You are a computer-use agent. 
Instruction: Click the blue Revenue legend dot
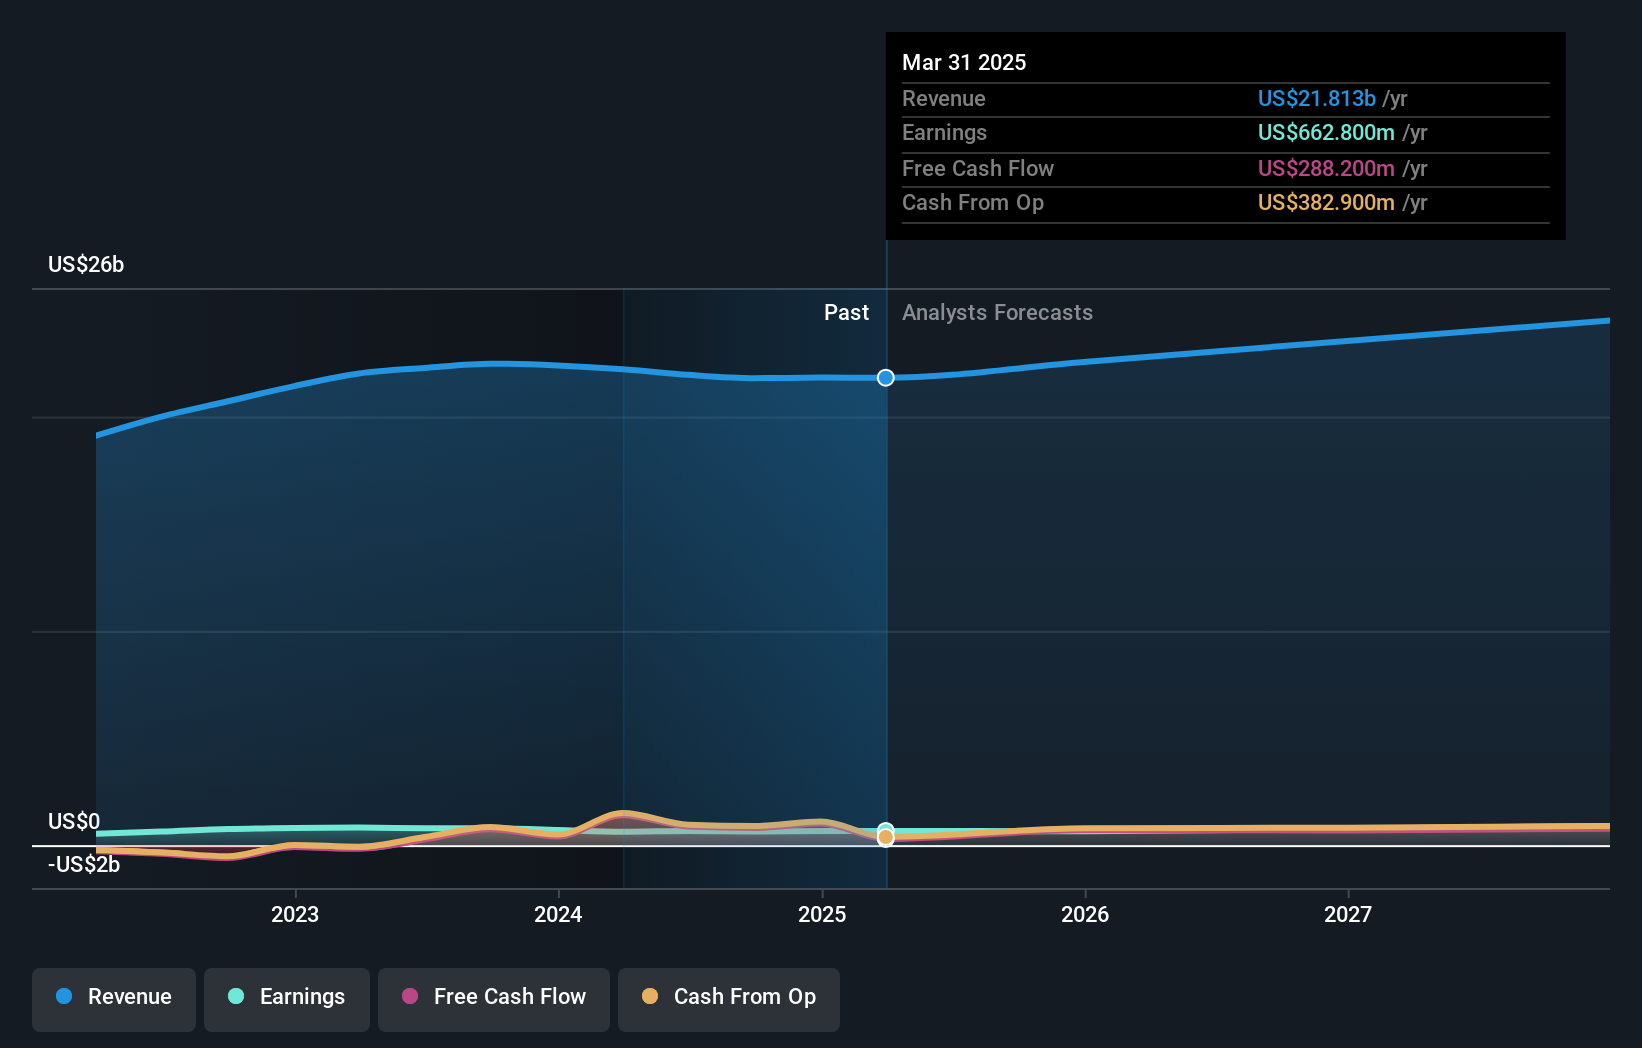[64, 996]
